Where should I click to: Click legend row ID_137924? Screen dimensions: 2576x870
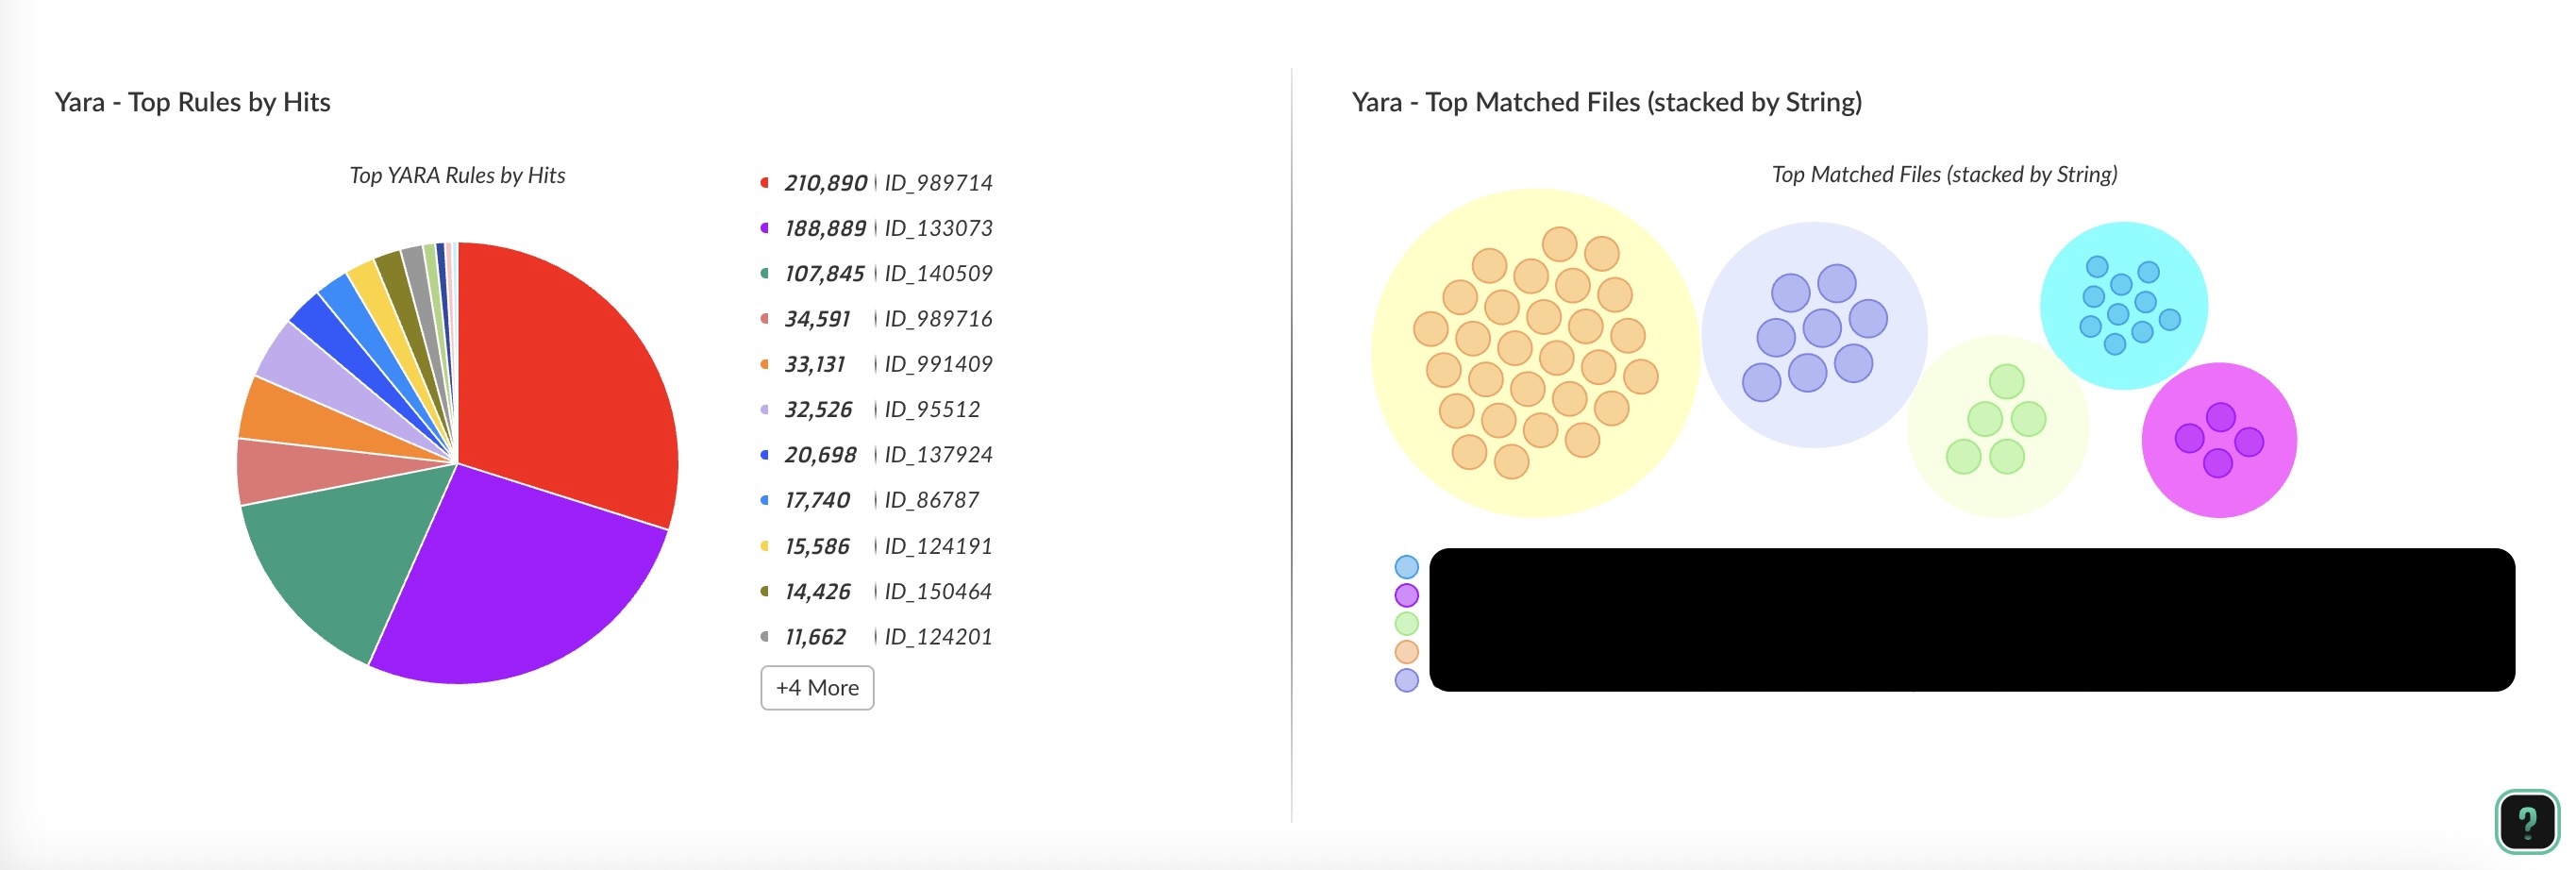click(x=876, y=455)
